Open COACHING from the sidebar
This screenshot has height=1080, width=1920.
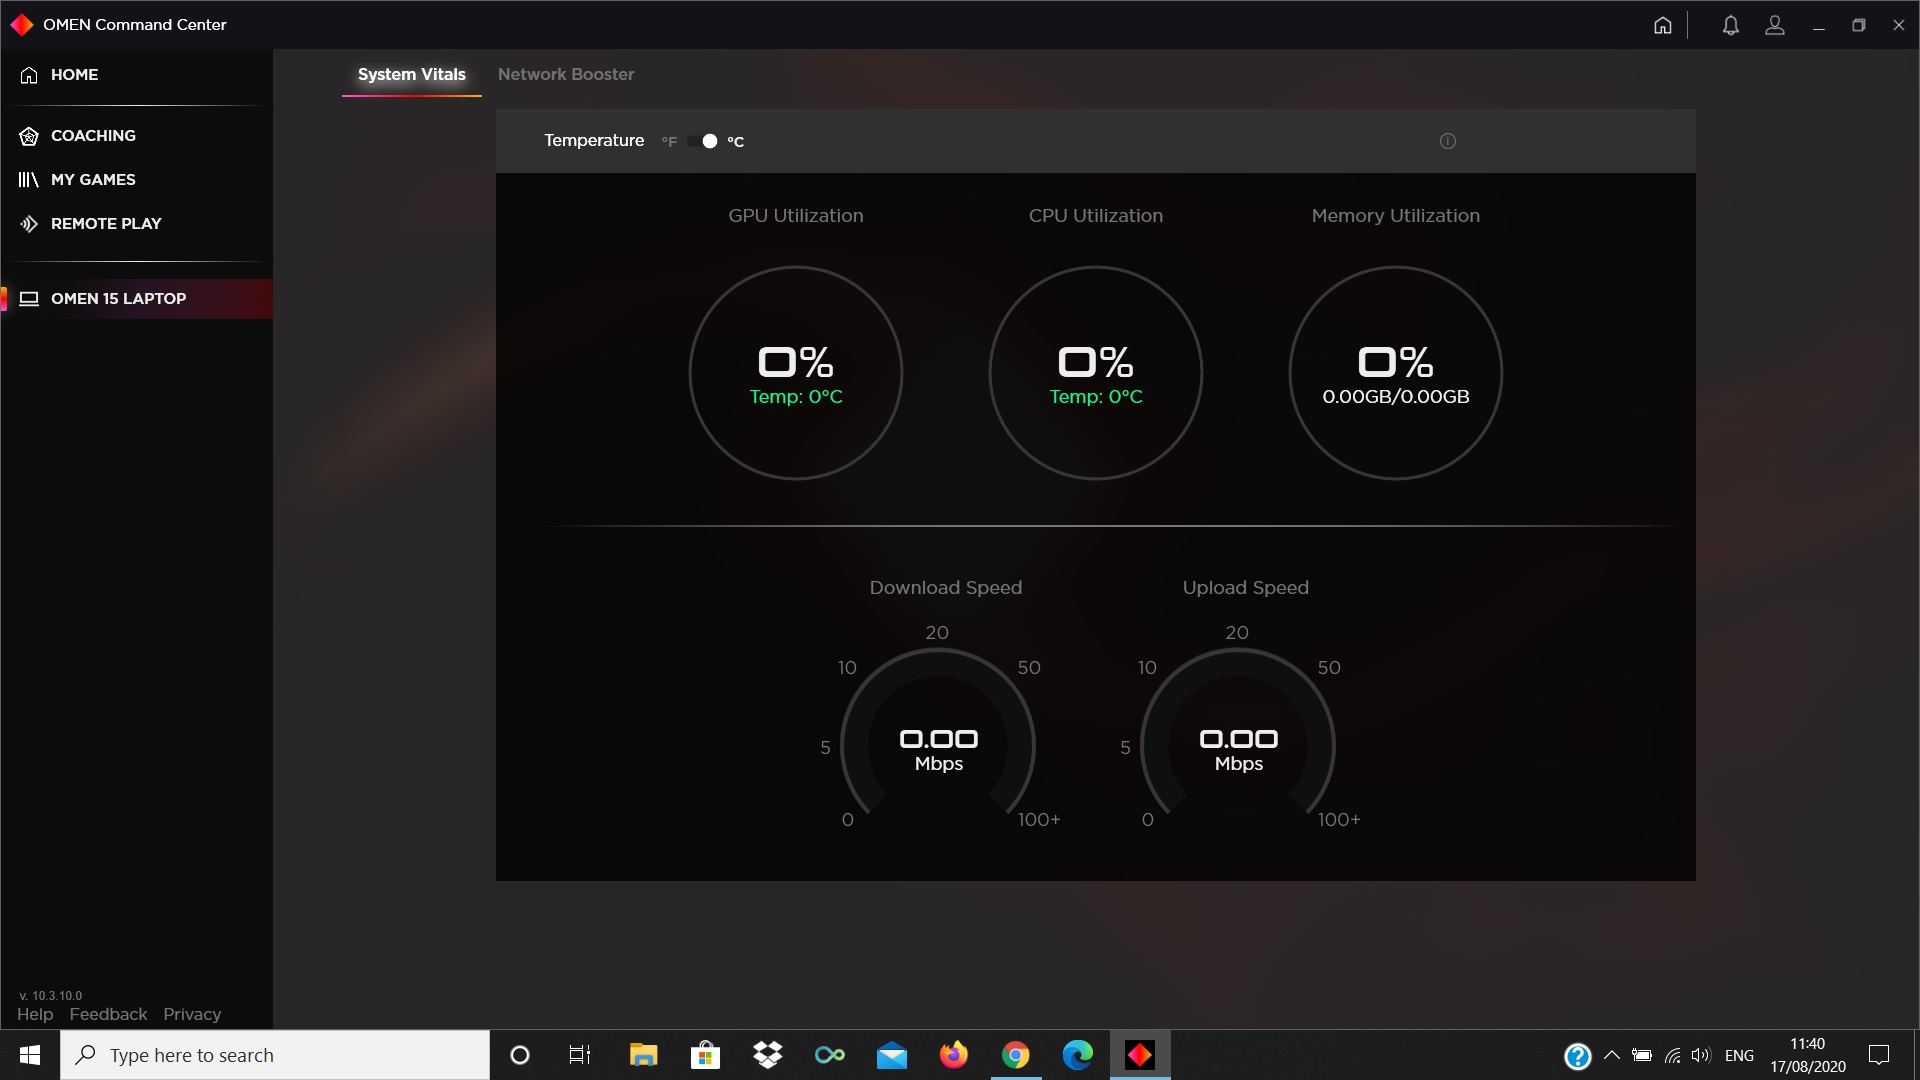coord(93,135)
